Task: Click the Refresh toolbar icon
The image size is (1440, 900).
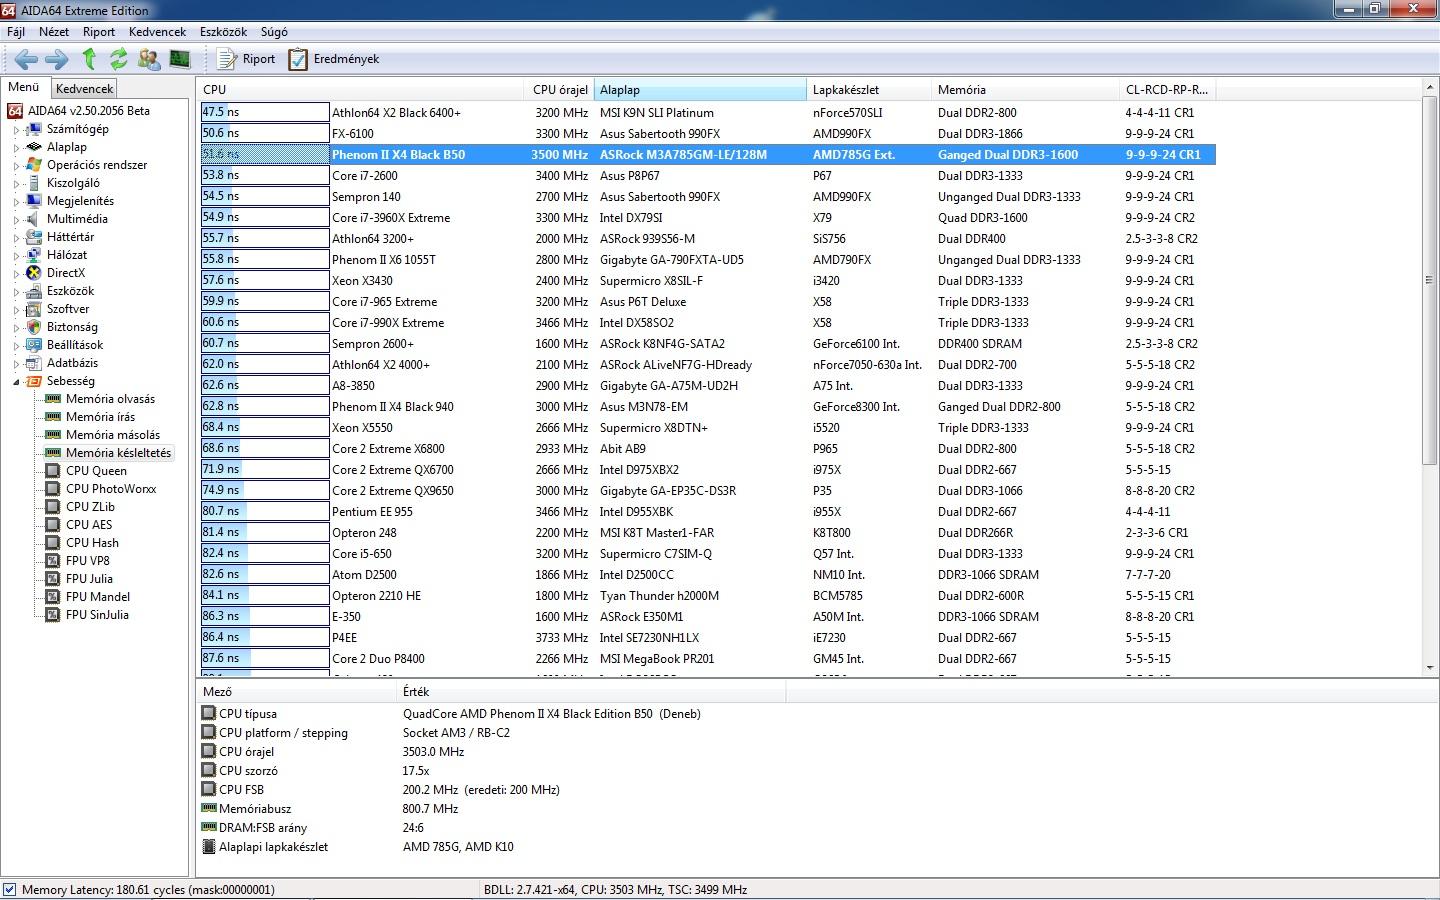Action: 119,59
